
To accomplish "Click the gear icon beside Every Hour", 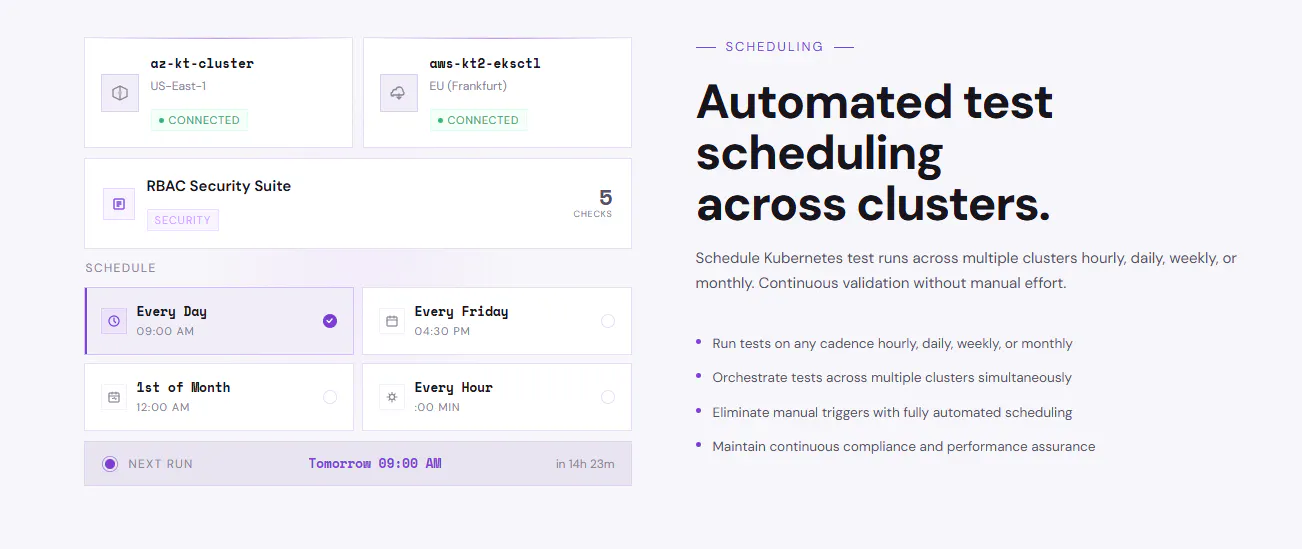I will coord(392,397).
